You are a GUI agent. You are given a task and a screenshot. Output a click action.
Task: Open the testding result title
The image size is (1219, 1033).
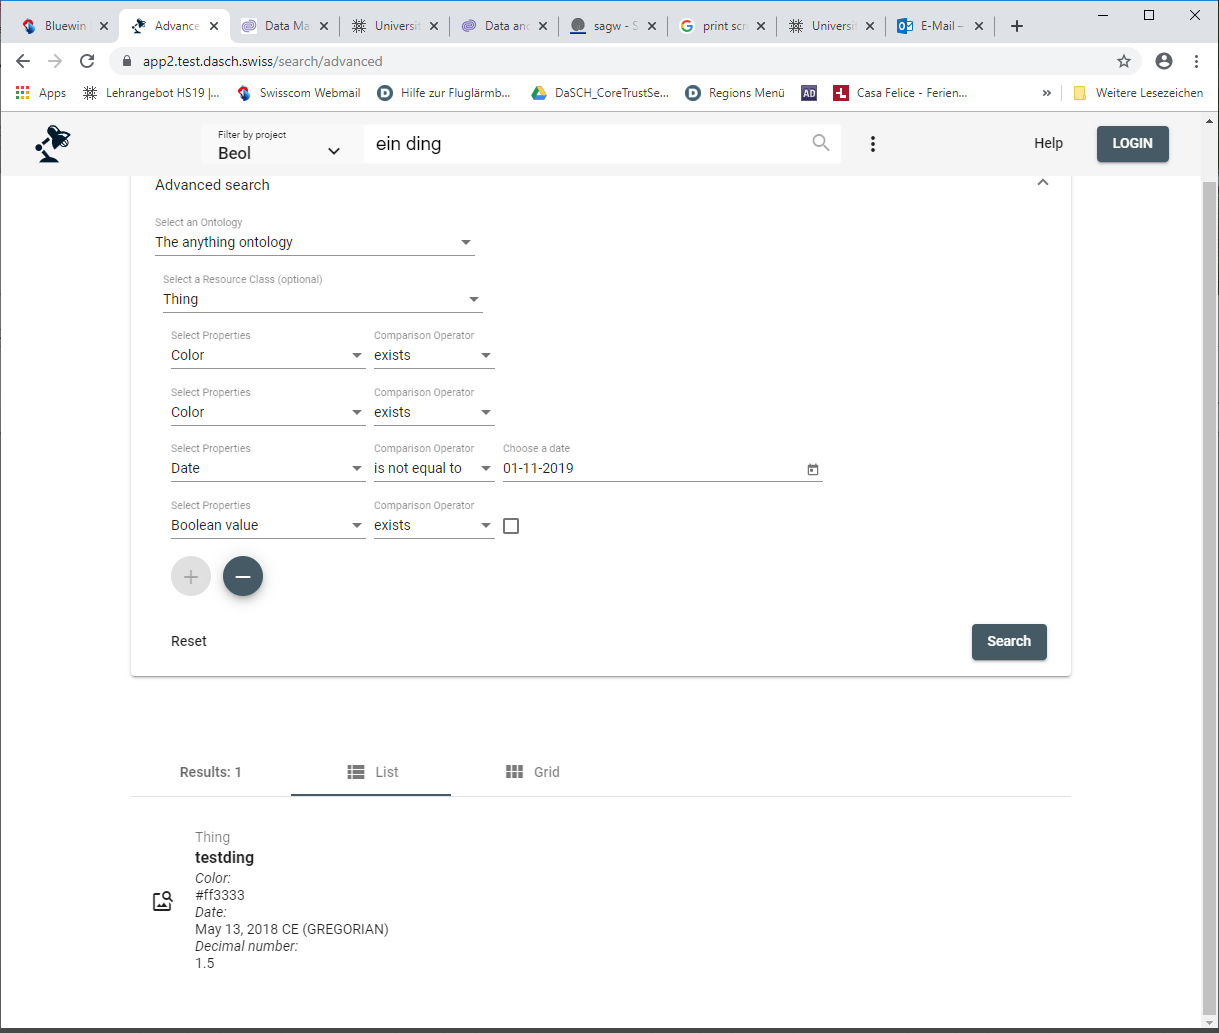point(224,857)
